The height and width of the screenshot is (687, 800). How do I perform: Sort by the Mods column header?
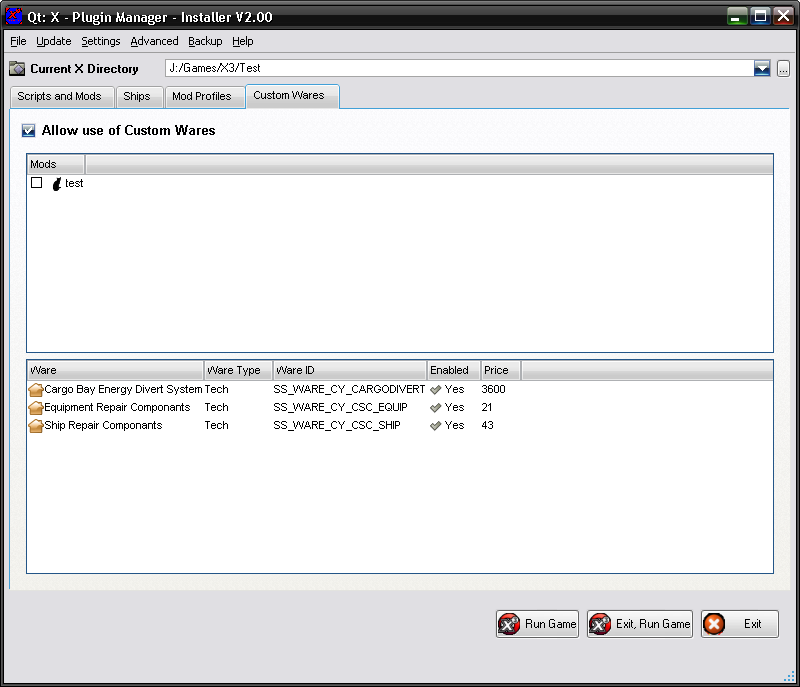tap(56, 164)
